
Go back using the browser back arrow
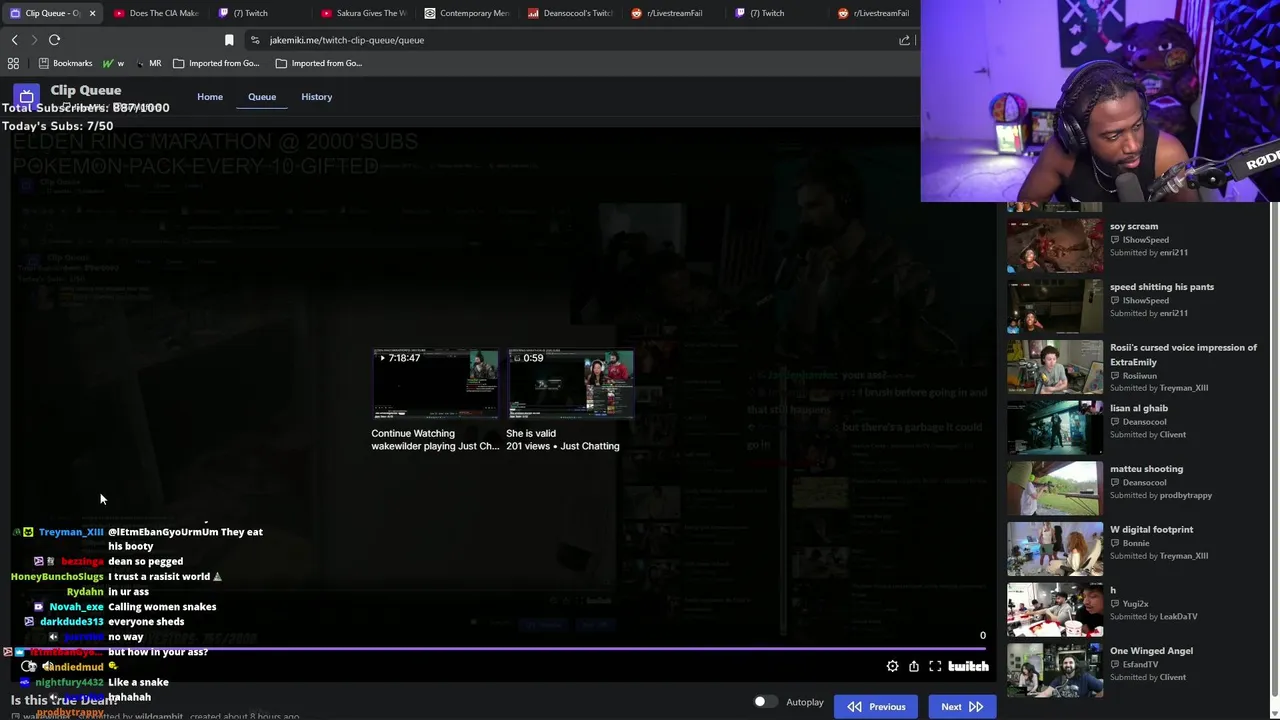pyautogui.click(x=14, y=40)
